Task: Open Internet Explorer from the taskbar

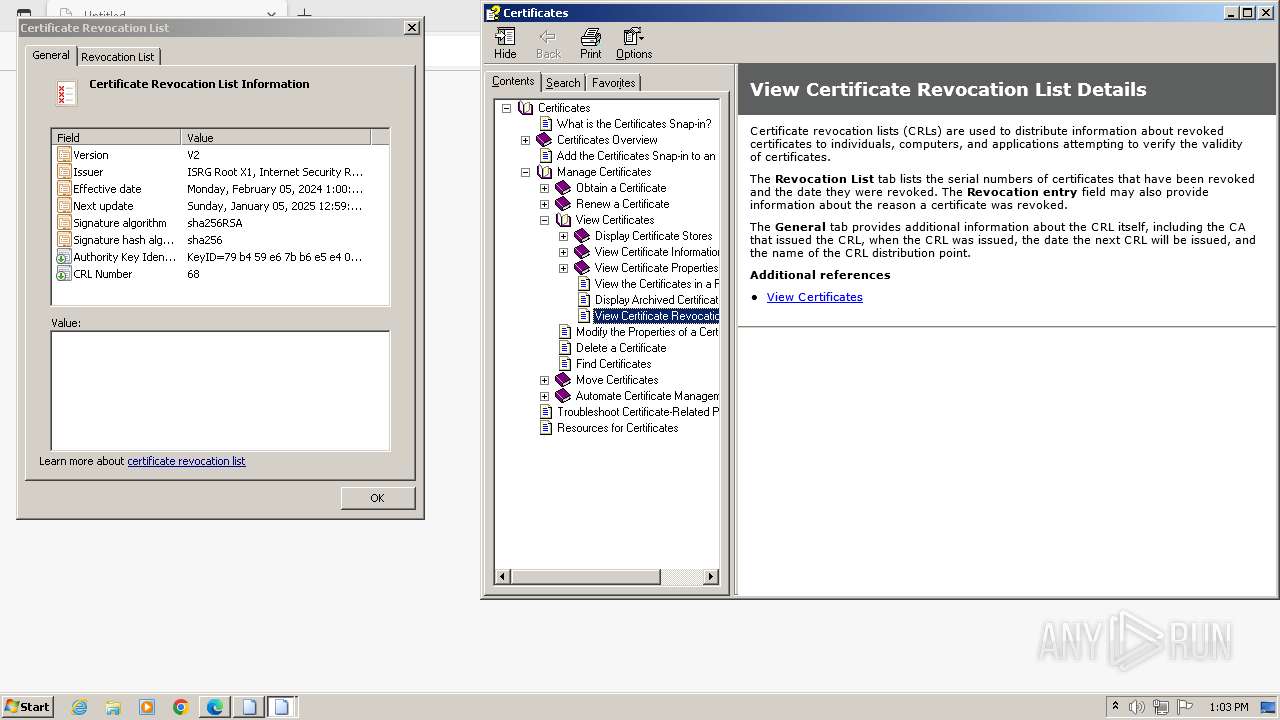Action: pyautogui.click(x=79, y=707)
